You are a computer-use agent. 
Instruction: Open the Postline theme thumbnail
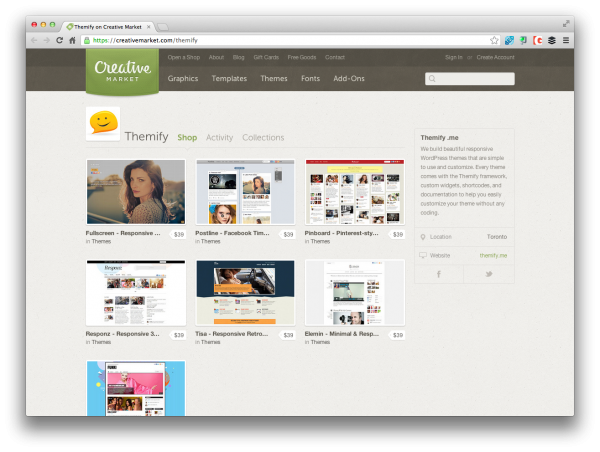point(245,192)
